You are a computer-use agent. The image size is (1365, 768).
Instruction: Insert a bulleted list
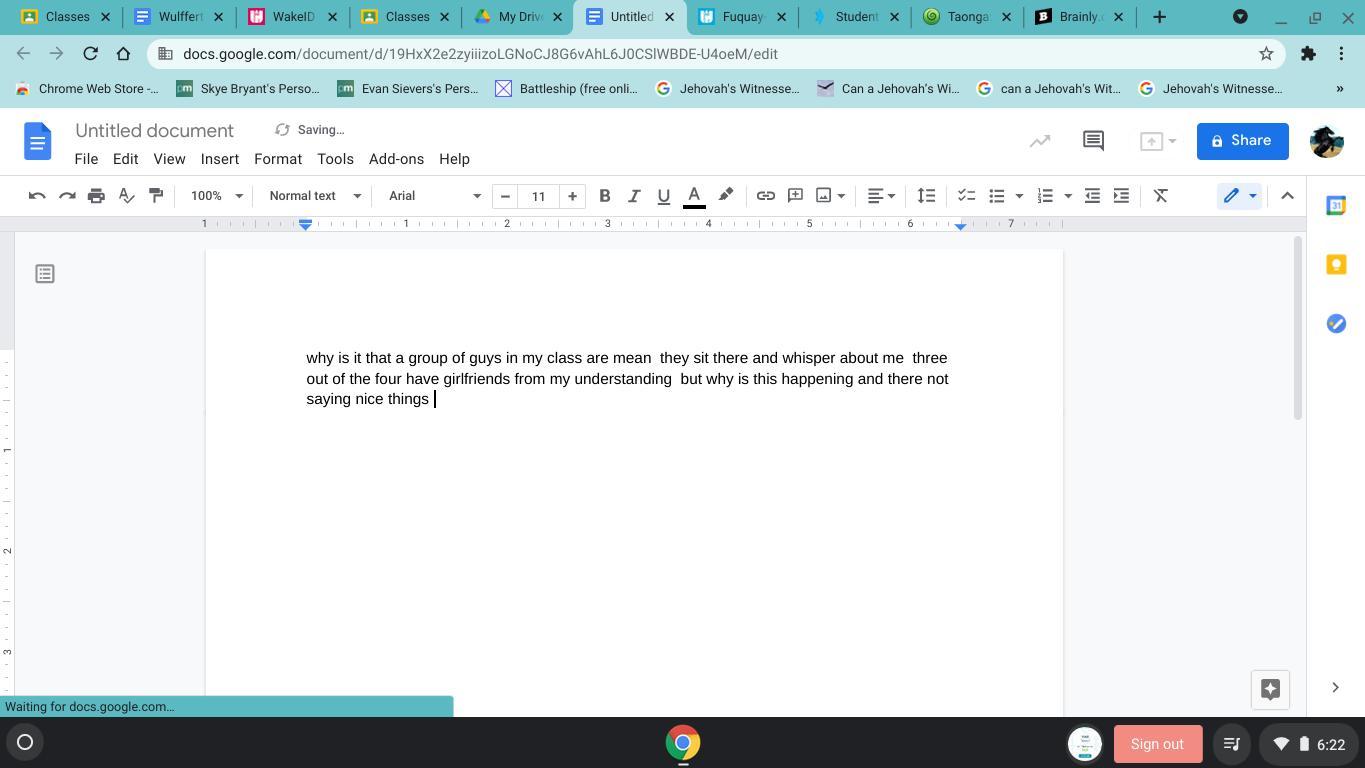pos(996,196)
